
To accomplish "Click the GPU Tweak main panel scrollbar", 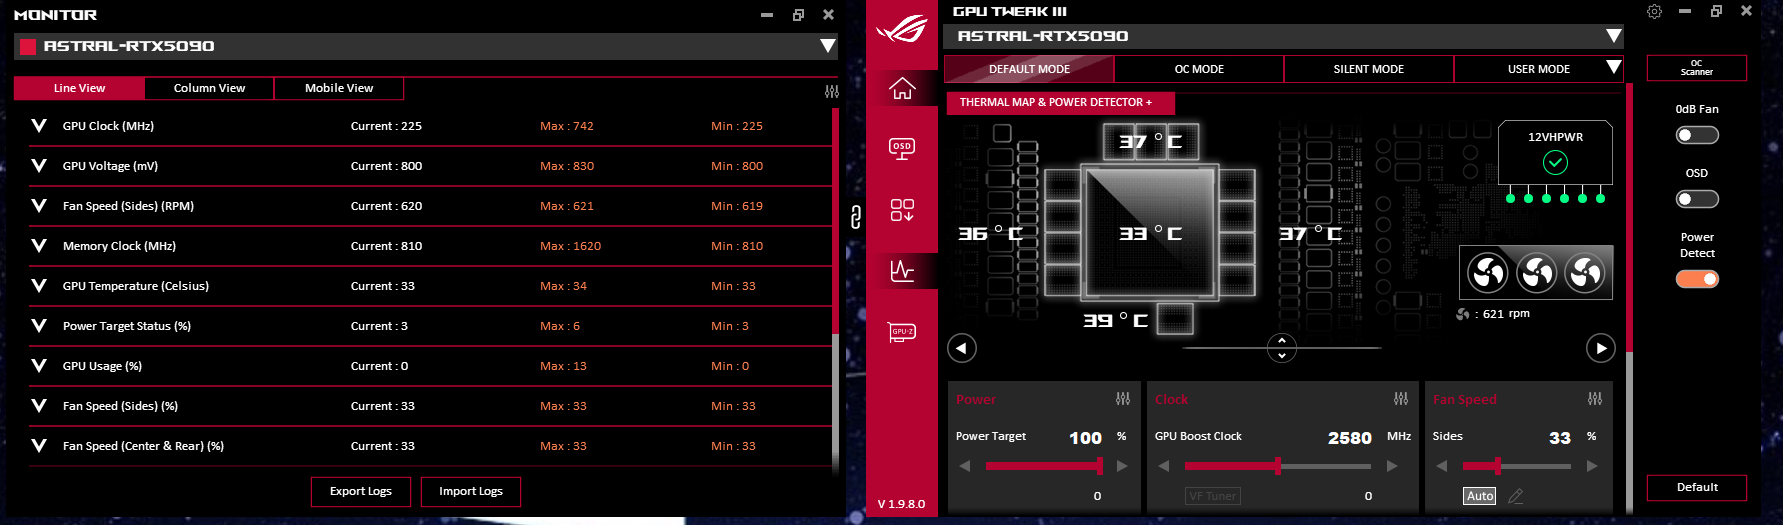I will (x=1629, y=218).
